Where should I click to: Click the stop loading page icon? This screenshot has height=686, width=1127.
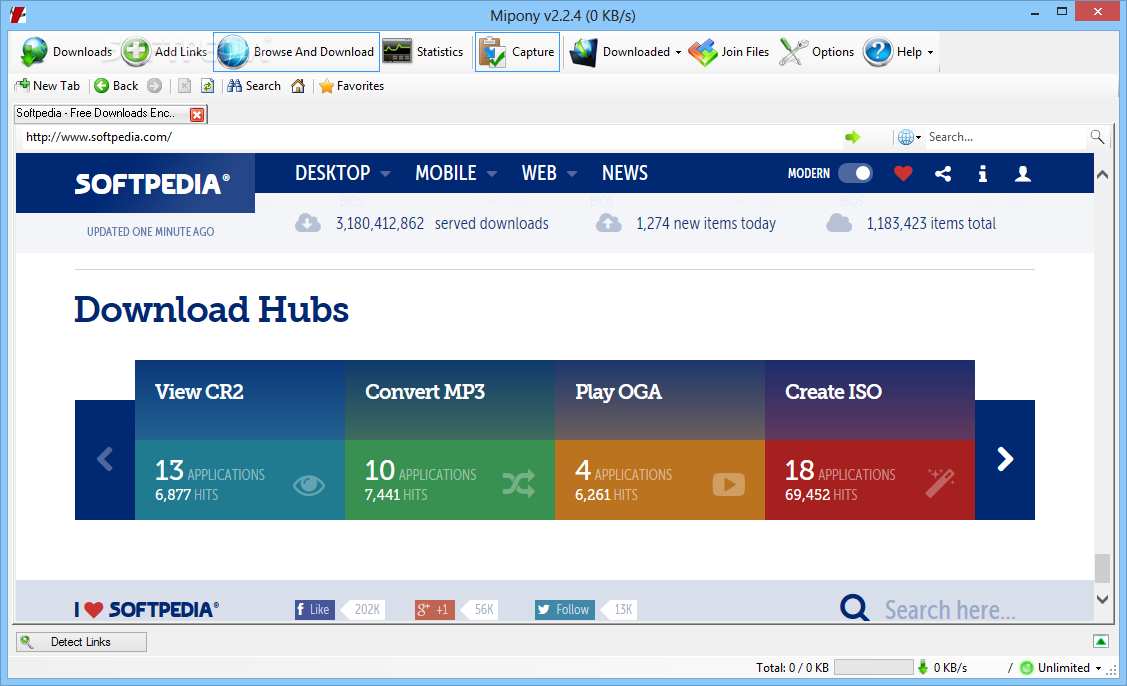[x=185, y=86]
